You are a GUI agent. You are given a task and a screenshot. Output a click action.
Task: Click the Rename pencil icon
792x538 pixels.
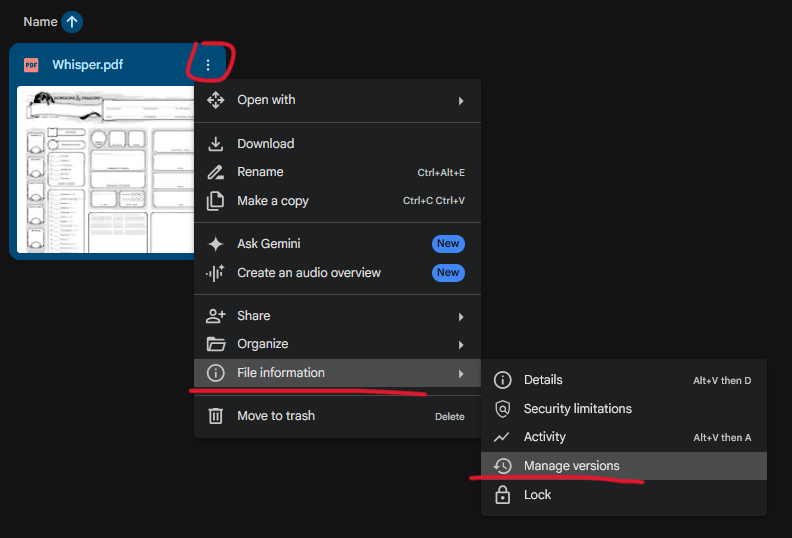tap(216, 172)
